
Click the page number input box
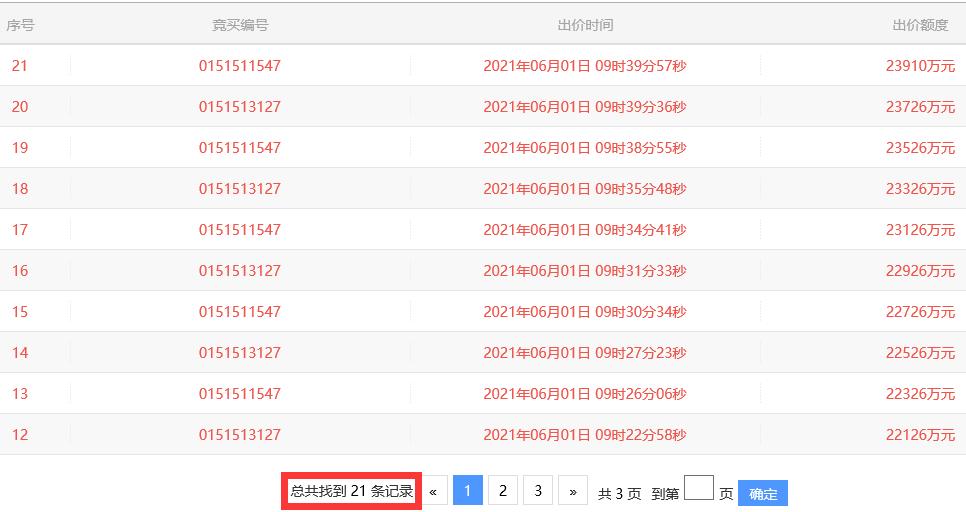699,487
